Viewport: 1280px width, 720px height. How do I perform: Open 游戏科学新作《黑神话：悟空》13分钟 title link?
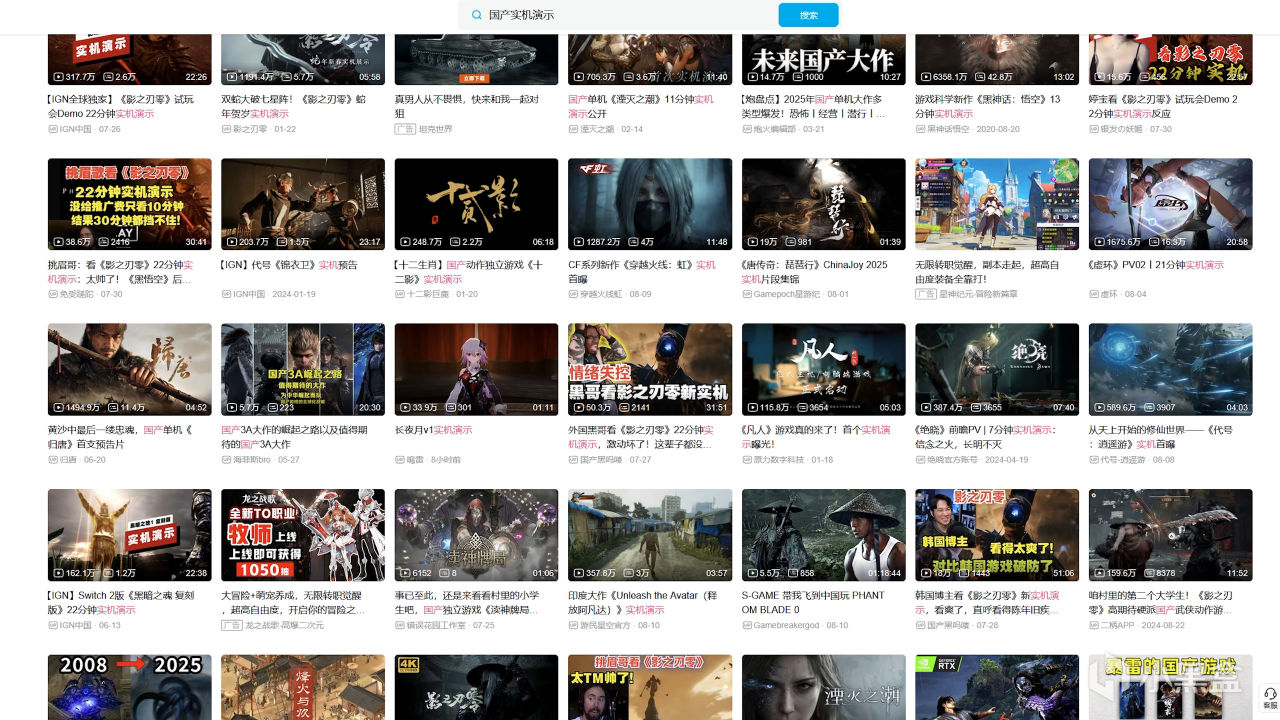988,106
